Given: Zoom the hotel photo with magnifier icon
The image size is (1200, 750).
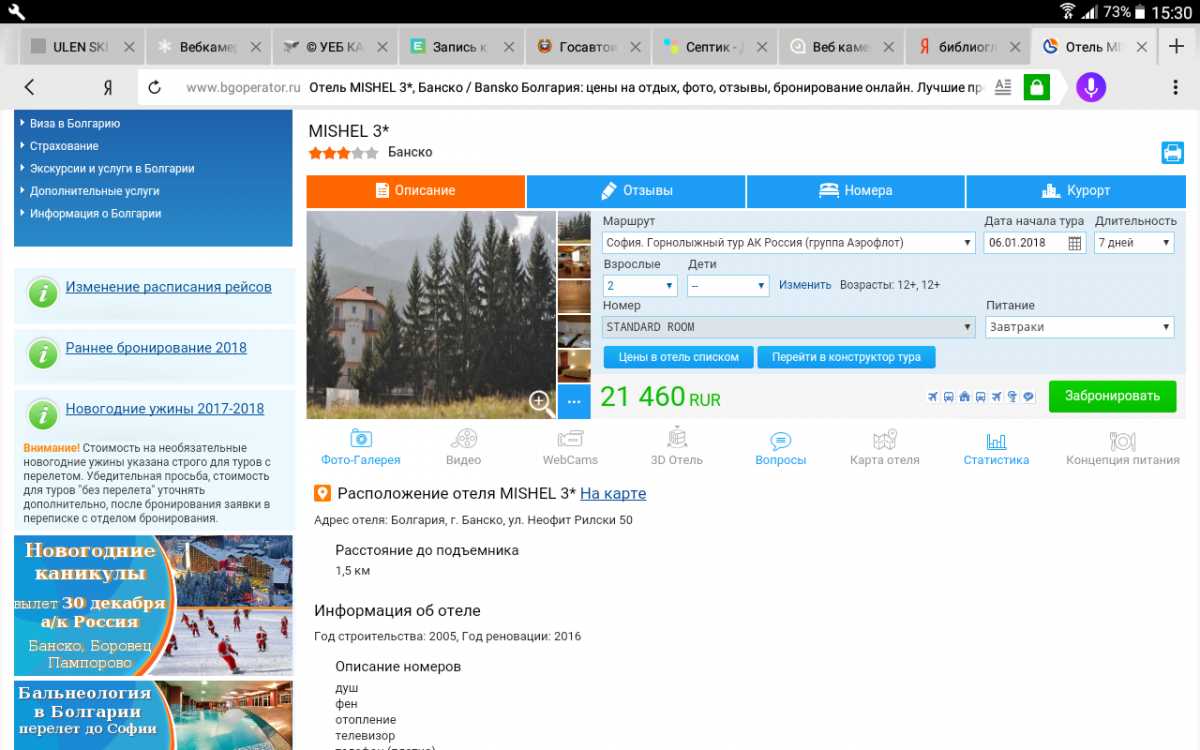Looking at the screenshot, I should [541, 402].
